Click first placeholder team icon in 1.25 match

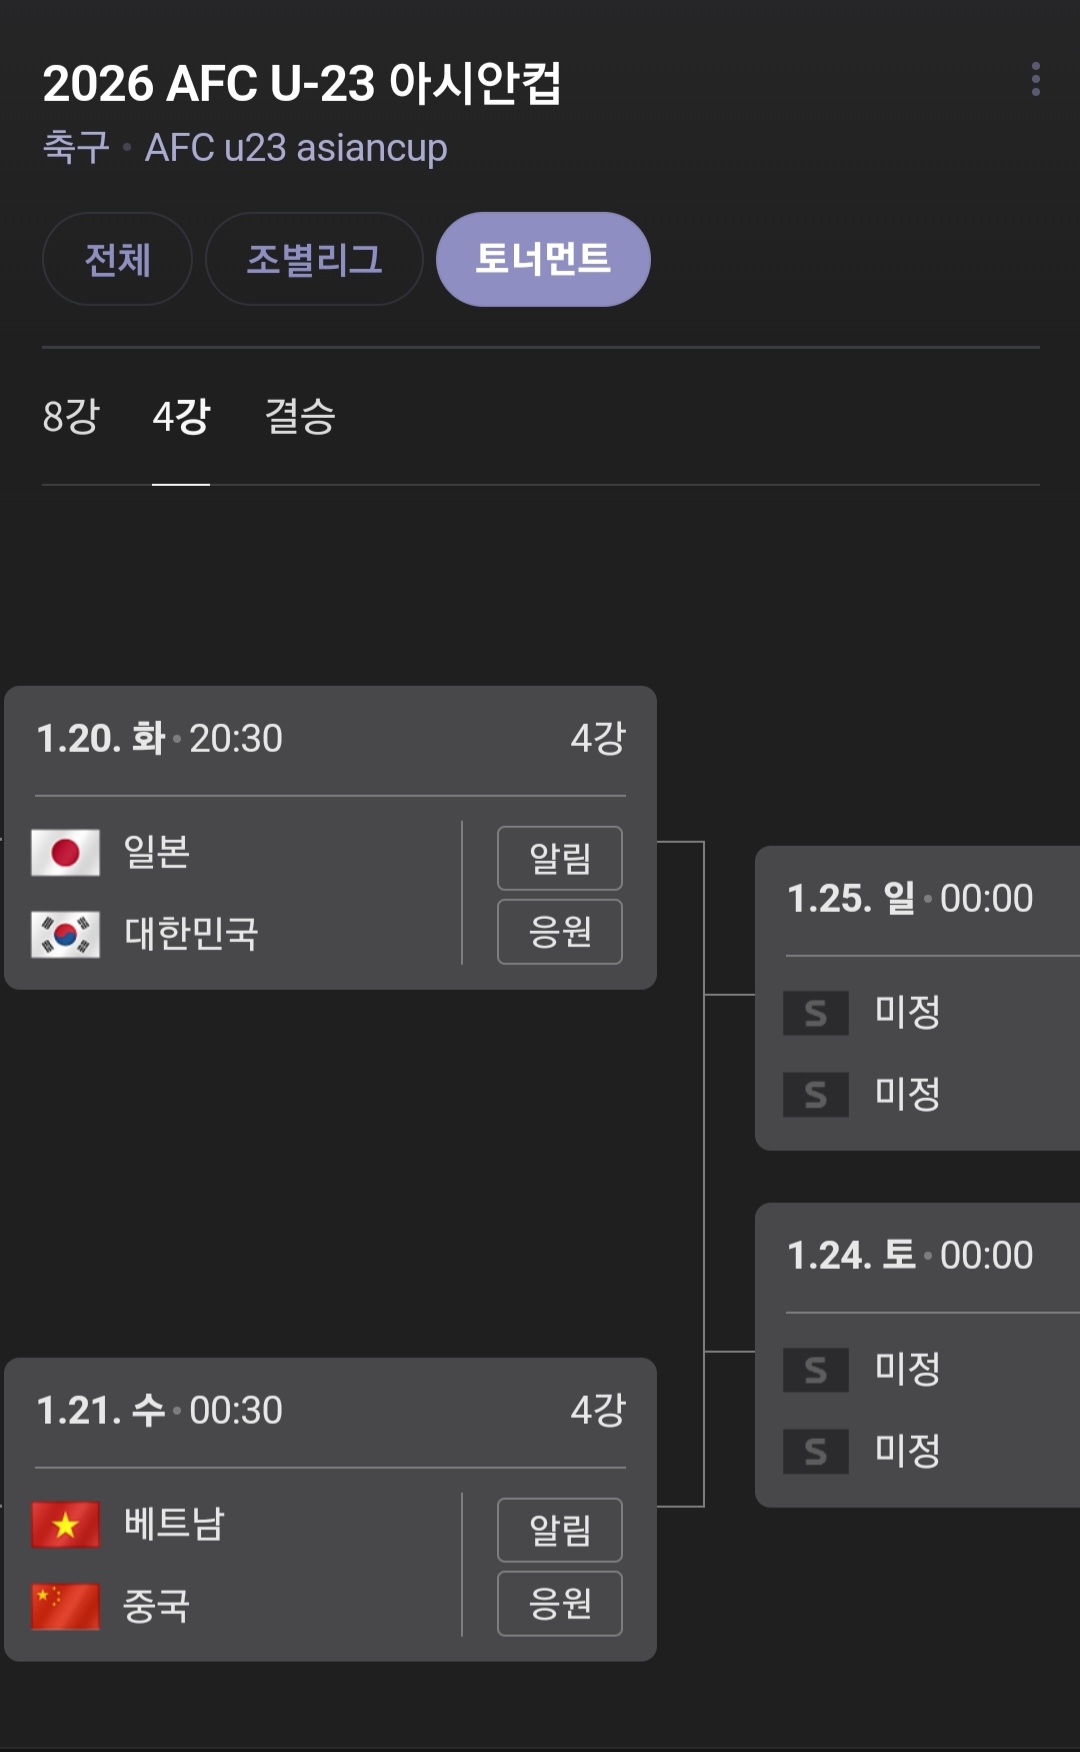click(x=815, y=1013)
